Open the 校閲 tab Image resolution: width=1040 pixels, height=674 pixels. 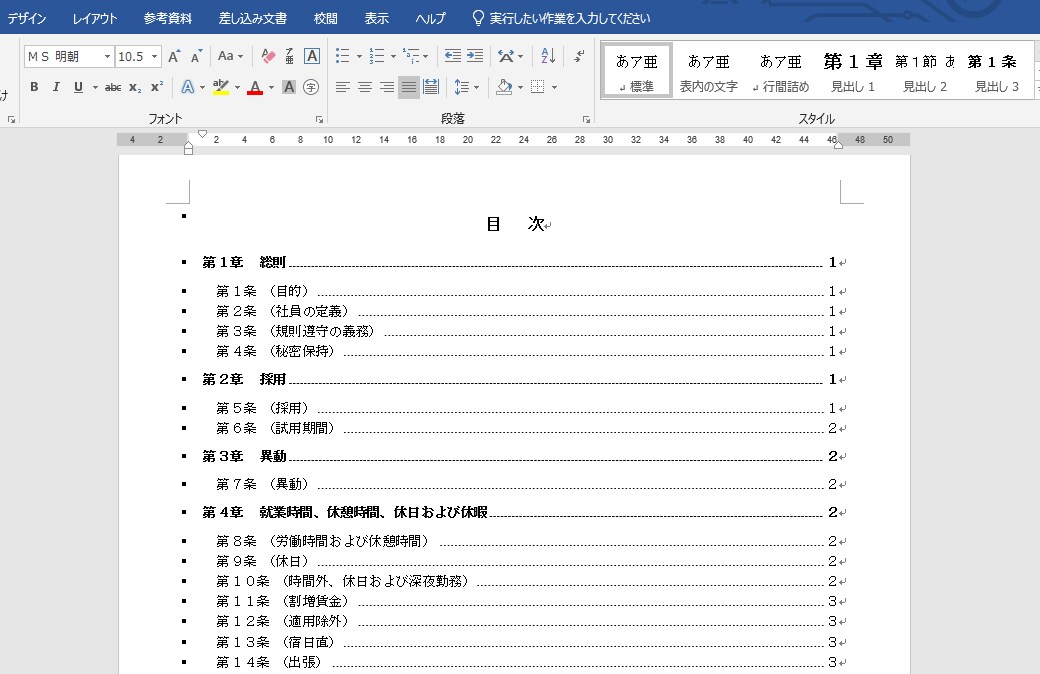coord(326,18)
